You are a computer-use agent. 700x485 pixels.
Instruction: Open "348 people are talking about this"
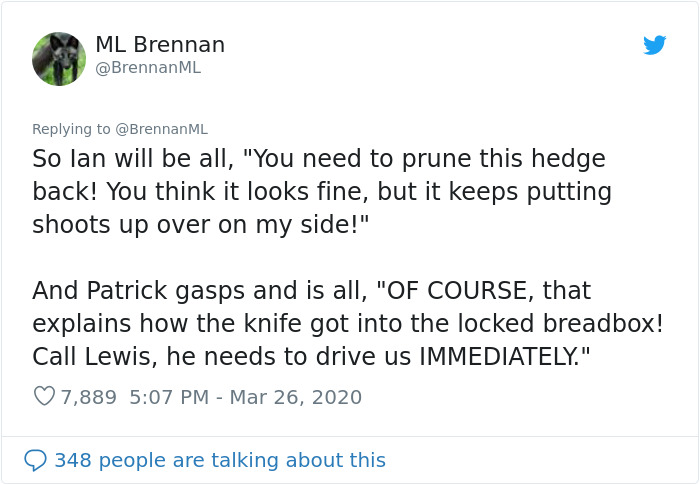tap(219, 460)
